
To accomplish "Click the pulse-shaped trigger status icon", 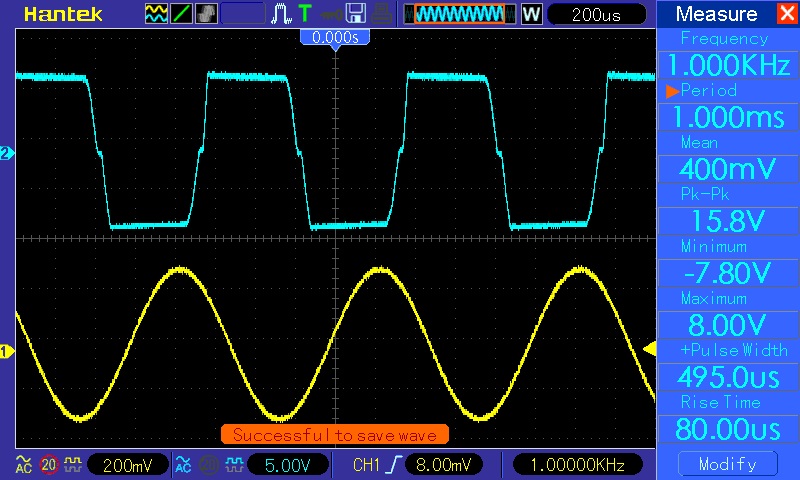I will pyautogui.click(x=281, y=14).
